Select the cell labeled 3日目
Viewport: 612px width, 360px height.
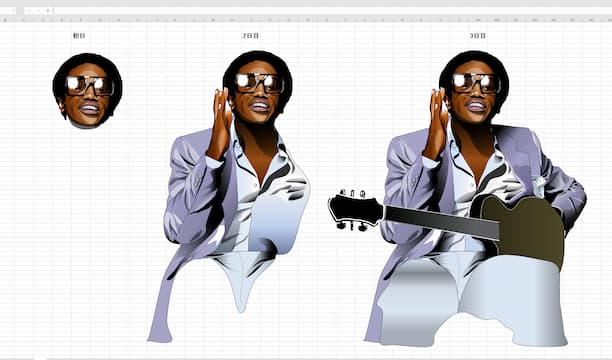478,36
